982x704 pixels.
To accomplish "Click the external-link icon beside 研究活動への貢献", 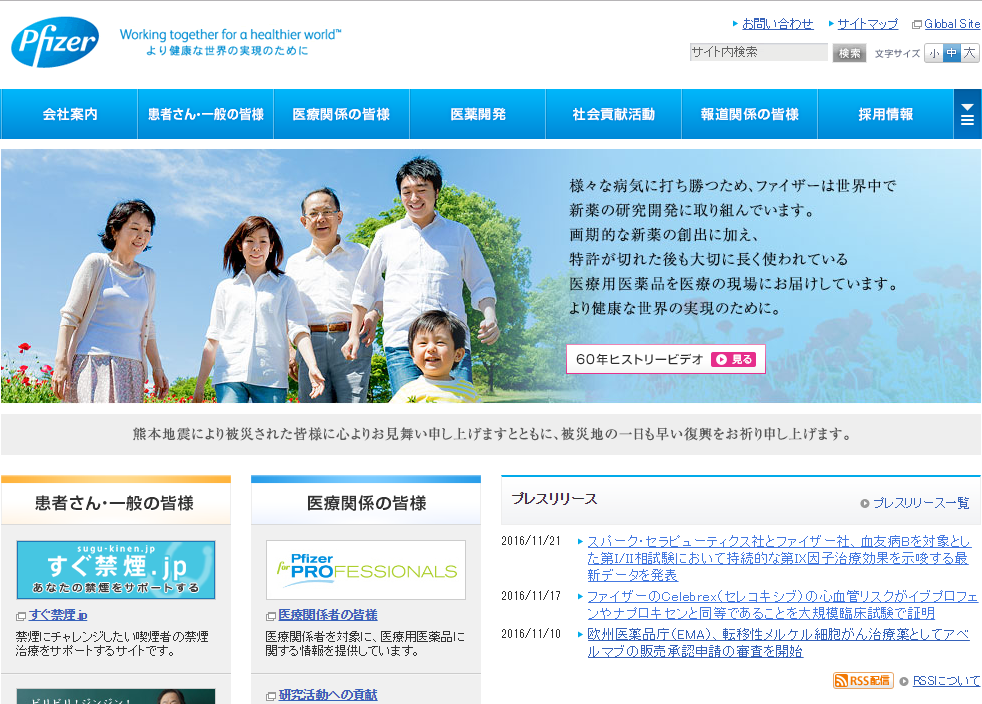I will (271, 696).
